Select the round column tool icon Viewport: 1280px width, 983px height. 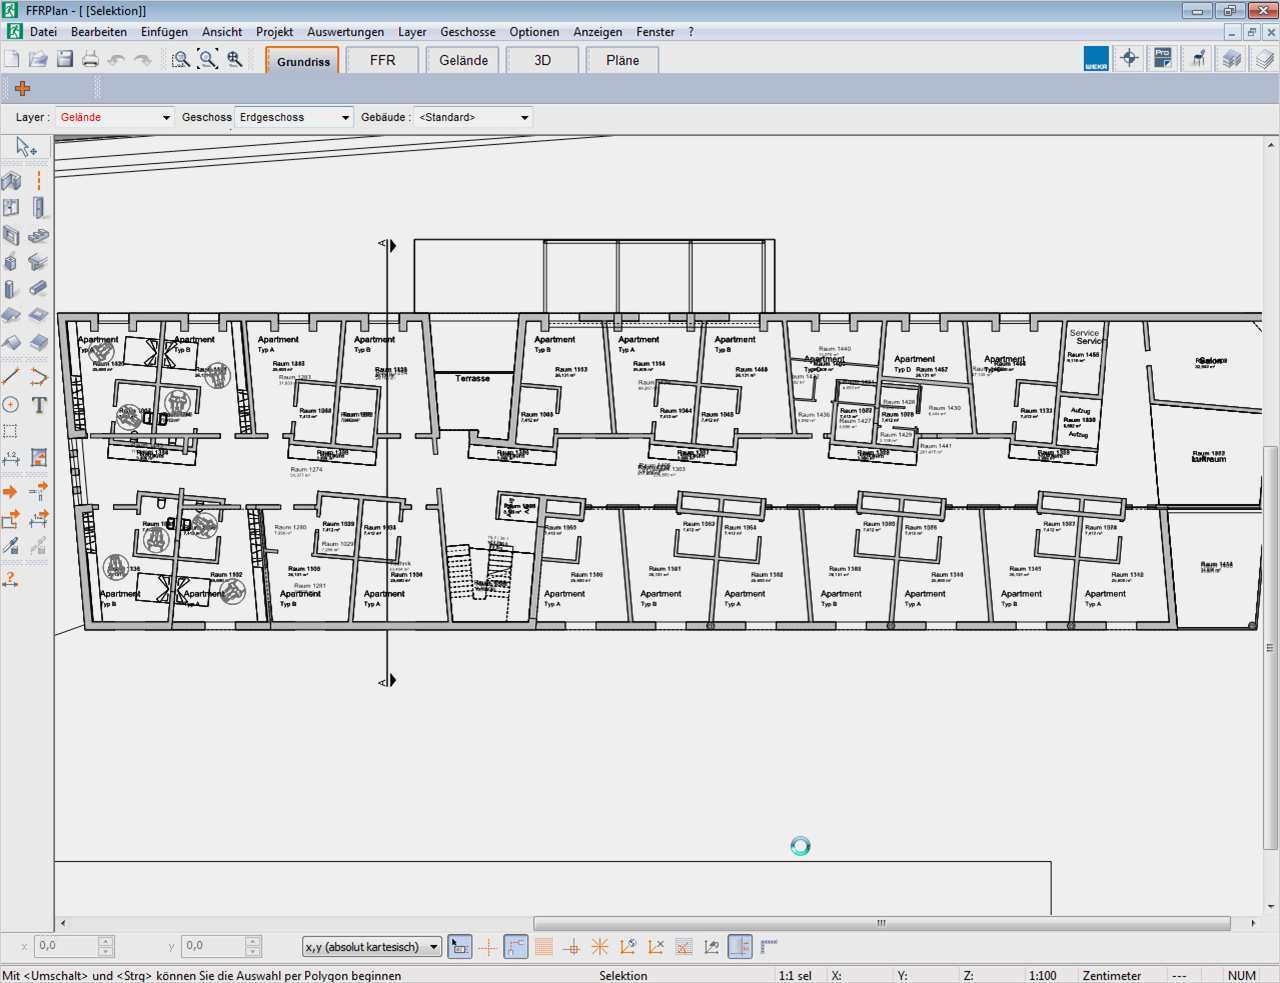pos(11,289)
